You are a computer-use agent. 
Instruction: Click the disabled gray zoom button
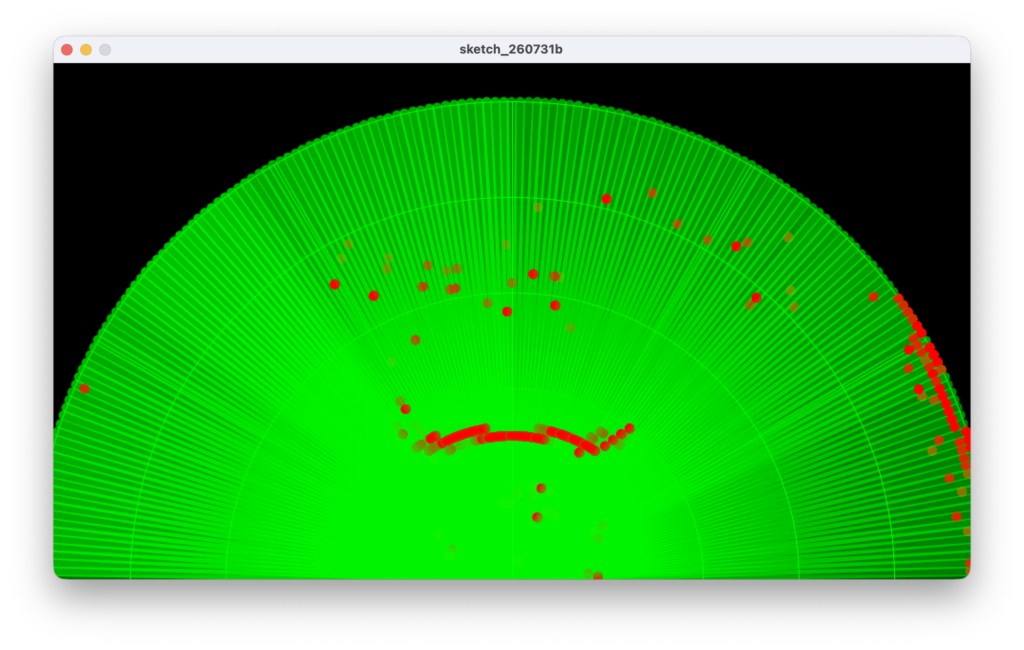point(104,50)
